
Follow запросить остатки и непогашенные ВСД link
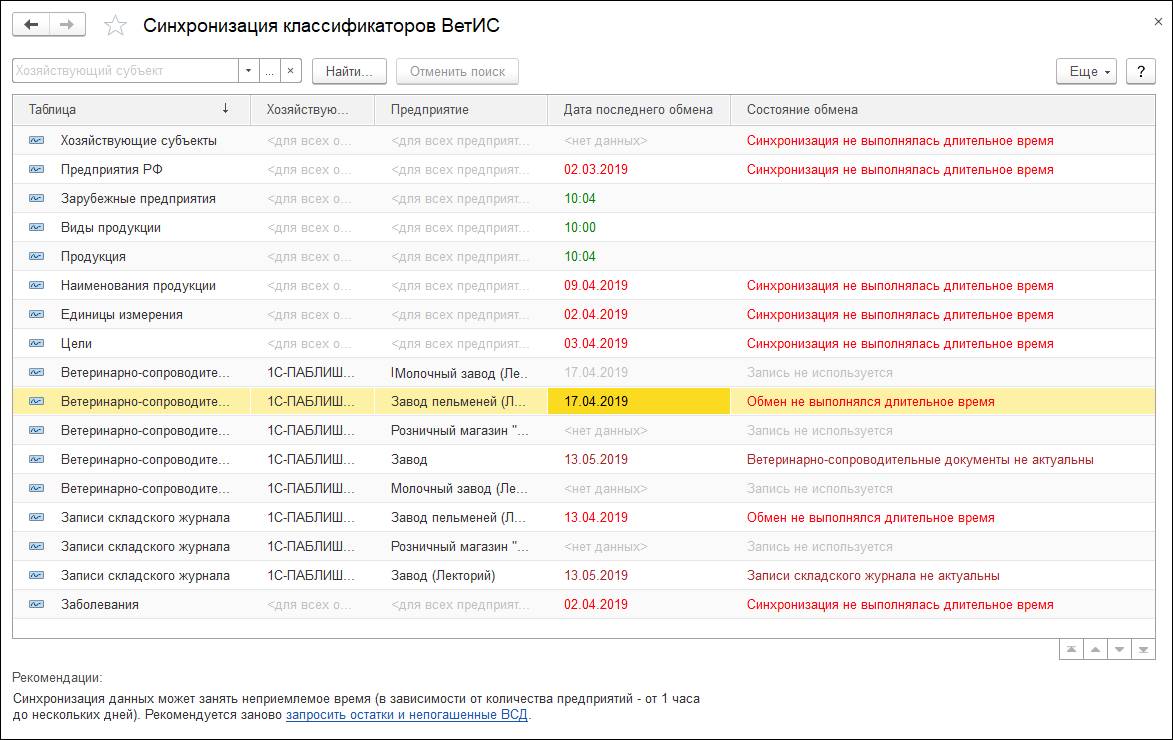pyautogui.click(x=407, y=715)
